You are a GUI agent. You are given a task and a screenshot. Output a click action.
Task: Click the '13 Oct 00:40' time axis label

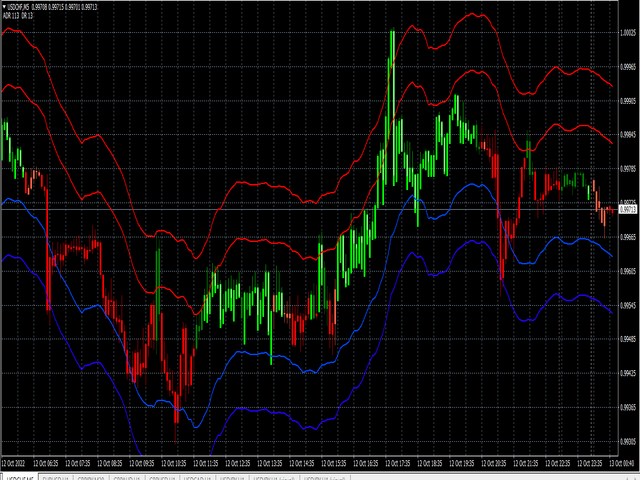point(622,463)
